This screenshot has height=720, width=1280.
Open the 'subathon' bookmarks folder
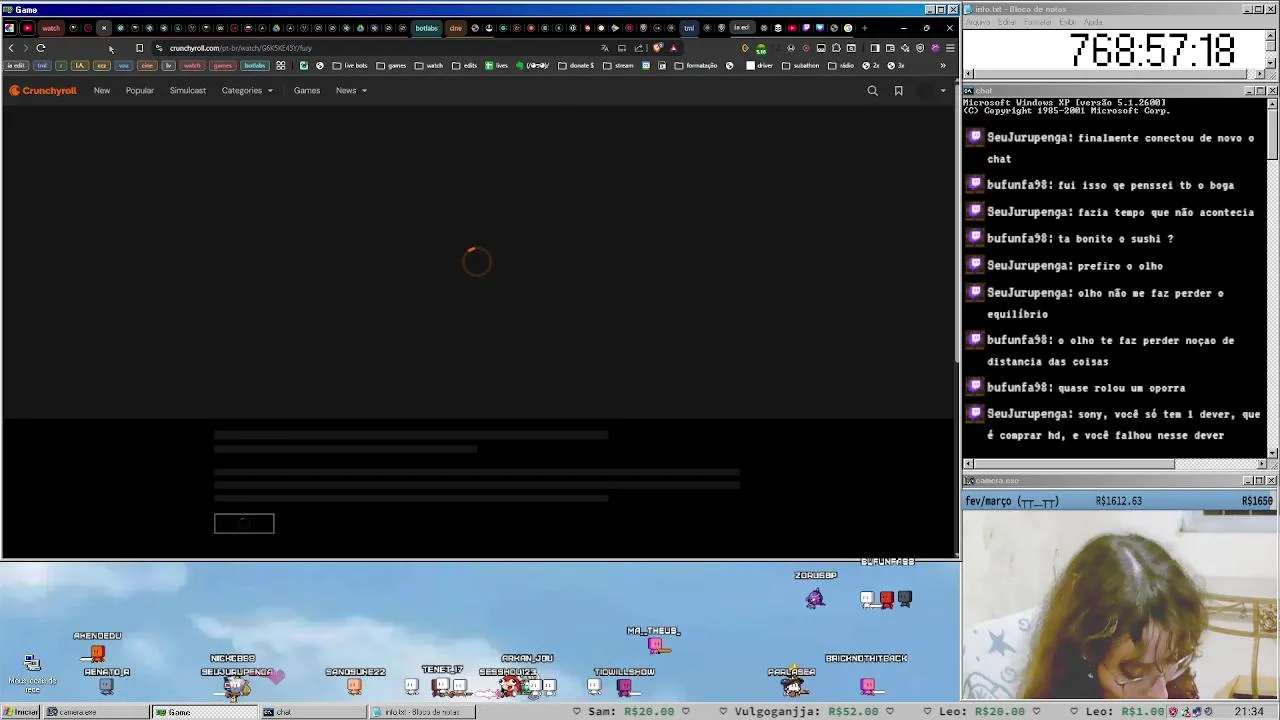(801, 66)
